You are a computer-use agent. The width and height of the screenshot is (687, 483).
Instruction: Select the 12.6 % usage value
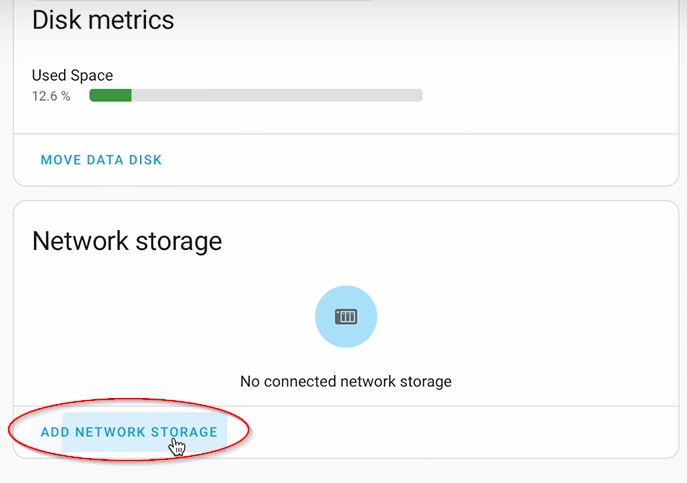(51, 96)
